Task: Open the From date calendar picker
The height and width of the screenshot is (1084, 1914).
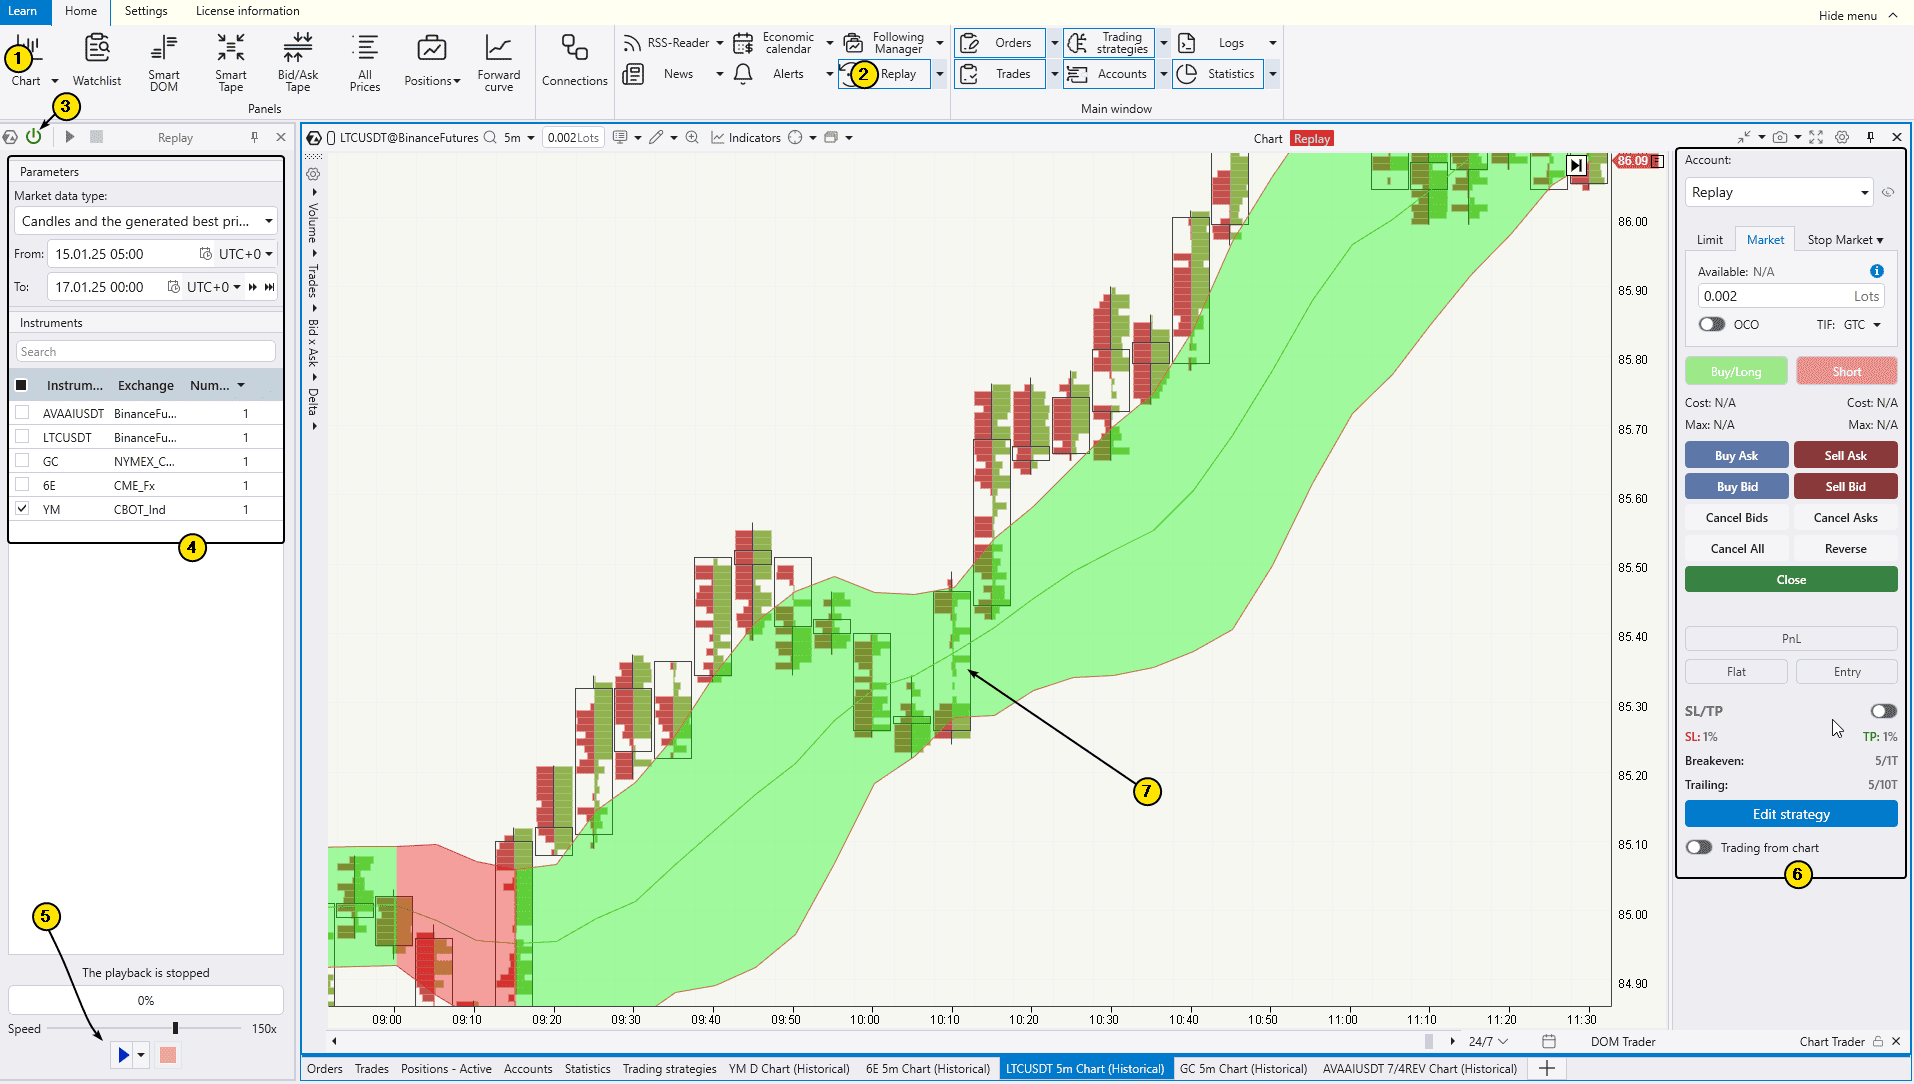Action: tap(205, 254)
